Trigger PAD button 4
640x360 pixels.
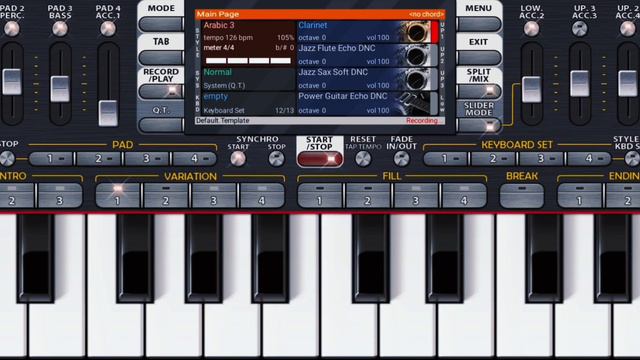[195, 158]
